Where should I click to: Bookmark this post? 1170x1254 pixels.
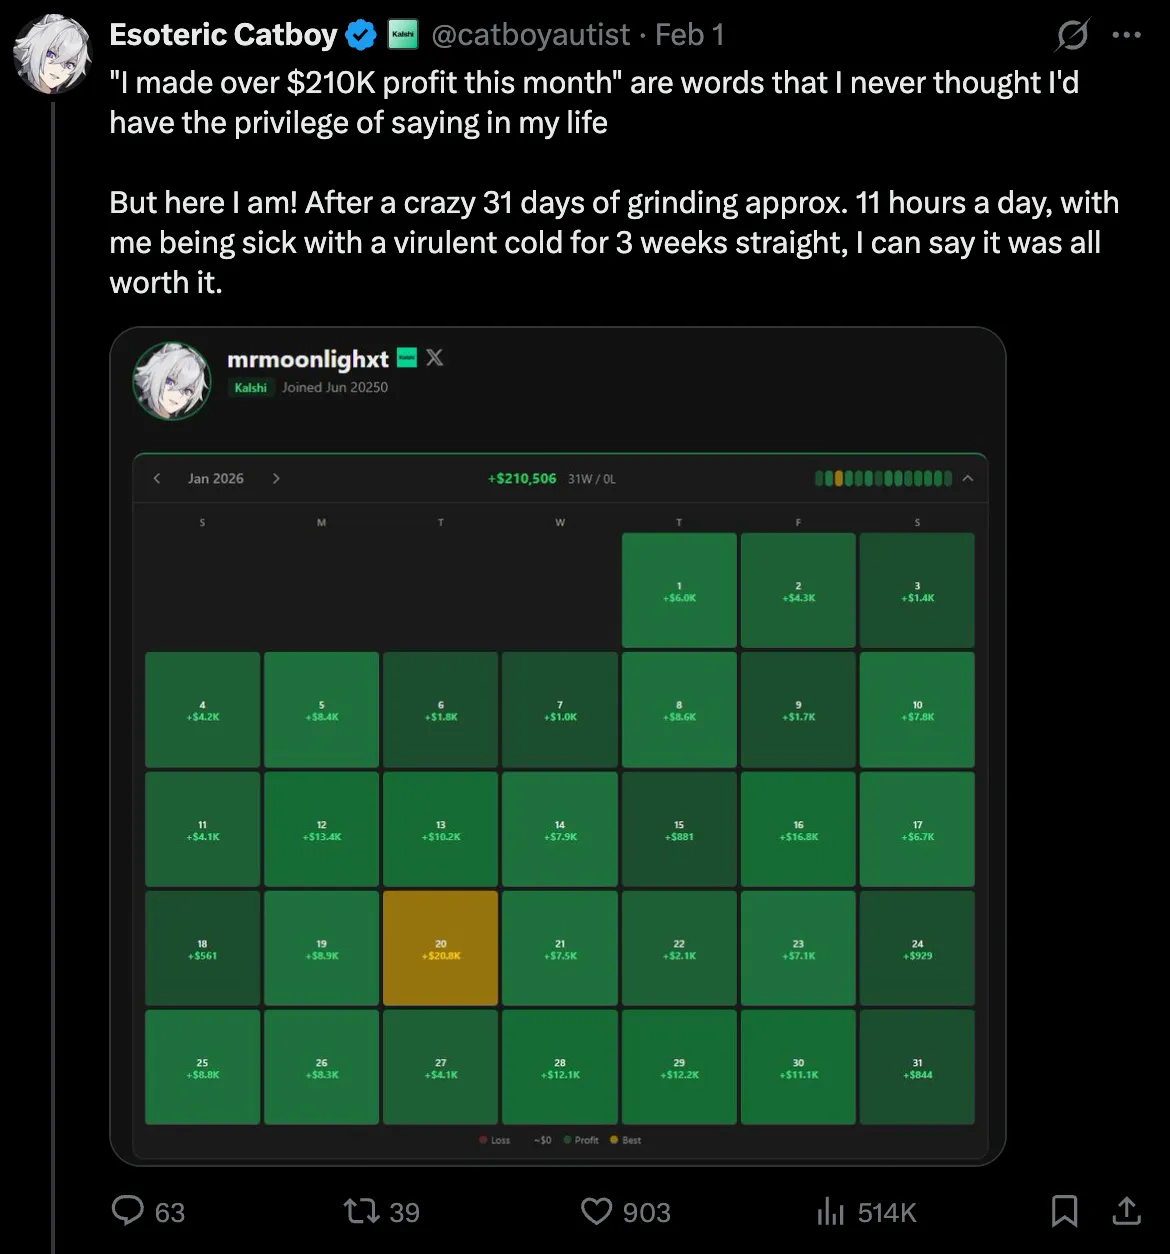coord(1063,1211)
